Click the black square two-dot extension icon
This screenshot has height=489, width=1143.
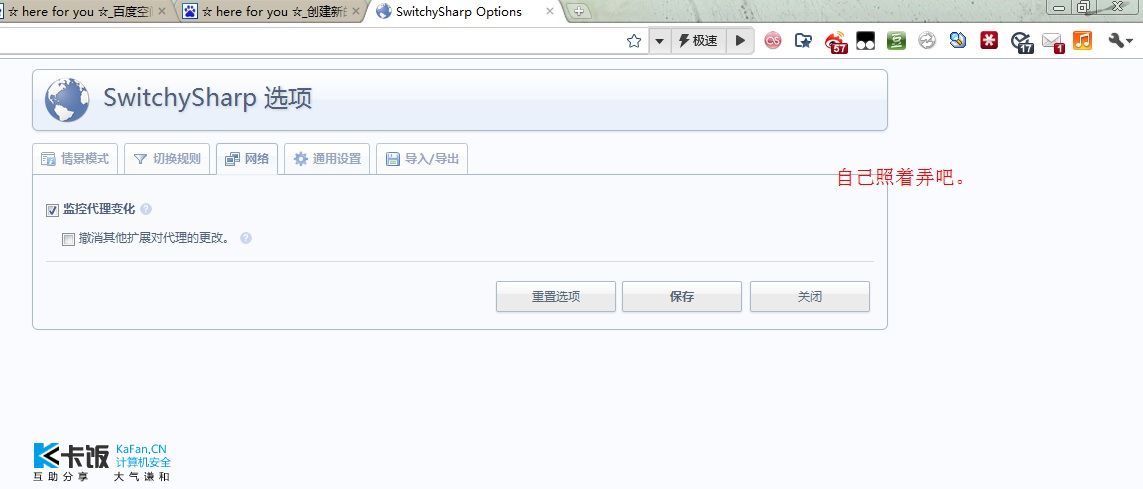coord(865,41)
